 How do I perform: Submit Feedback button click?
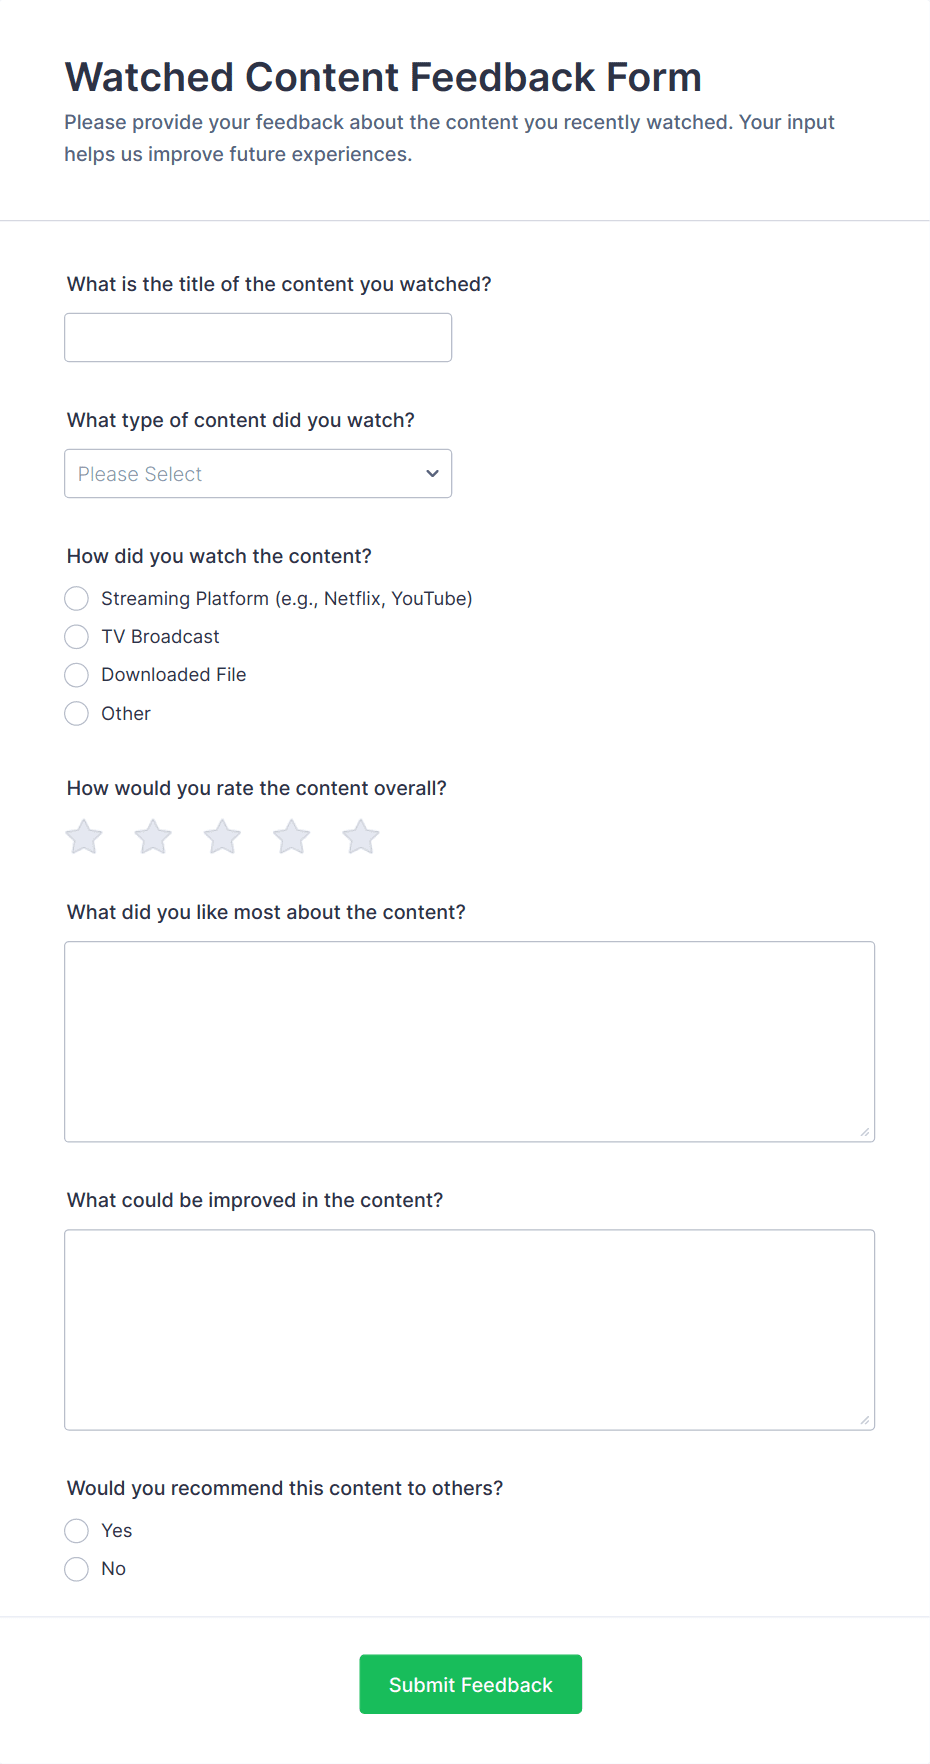(x=470, y=1685)
